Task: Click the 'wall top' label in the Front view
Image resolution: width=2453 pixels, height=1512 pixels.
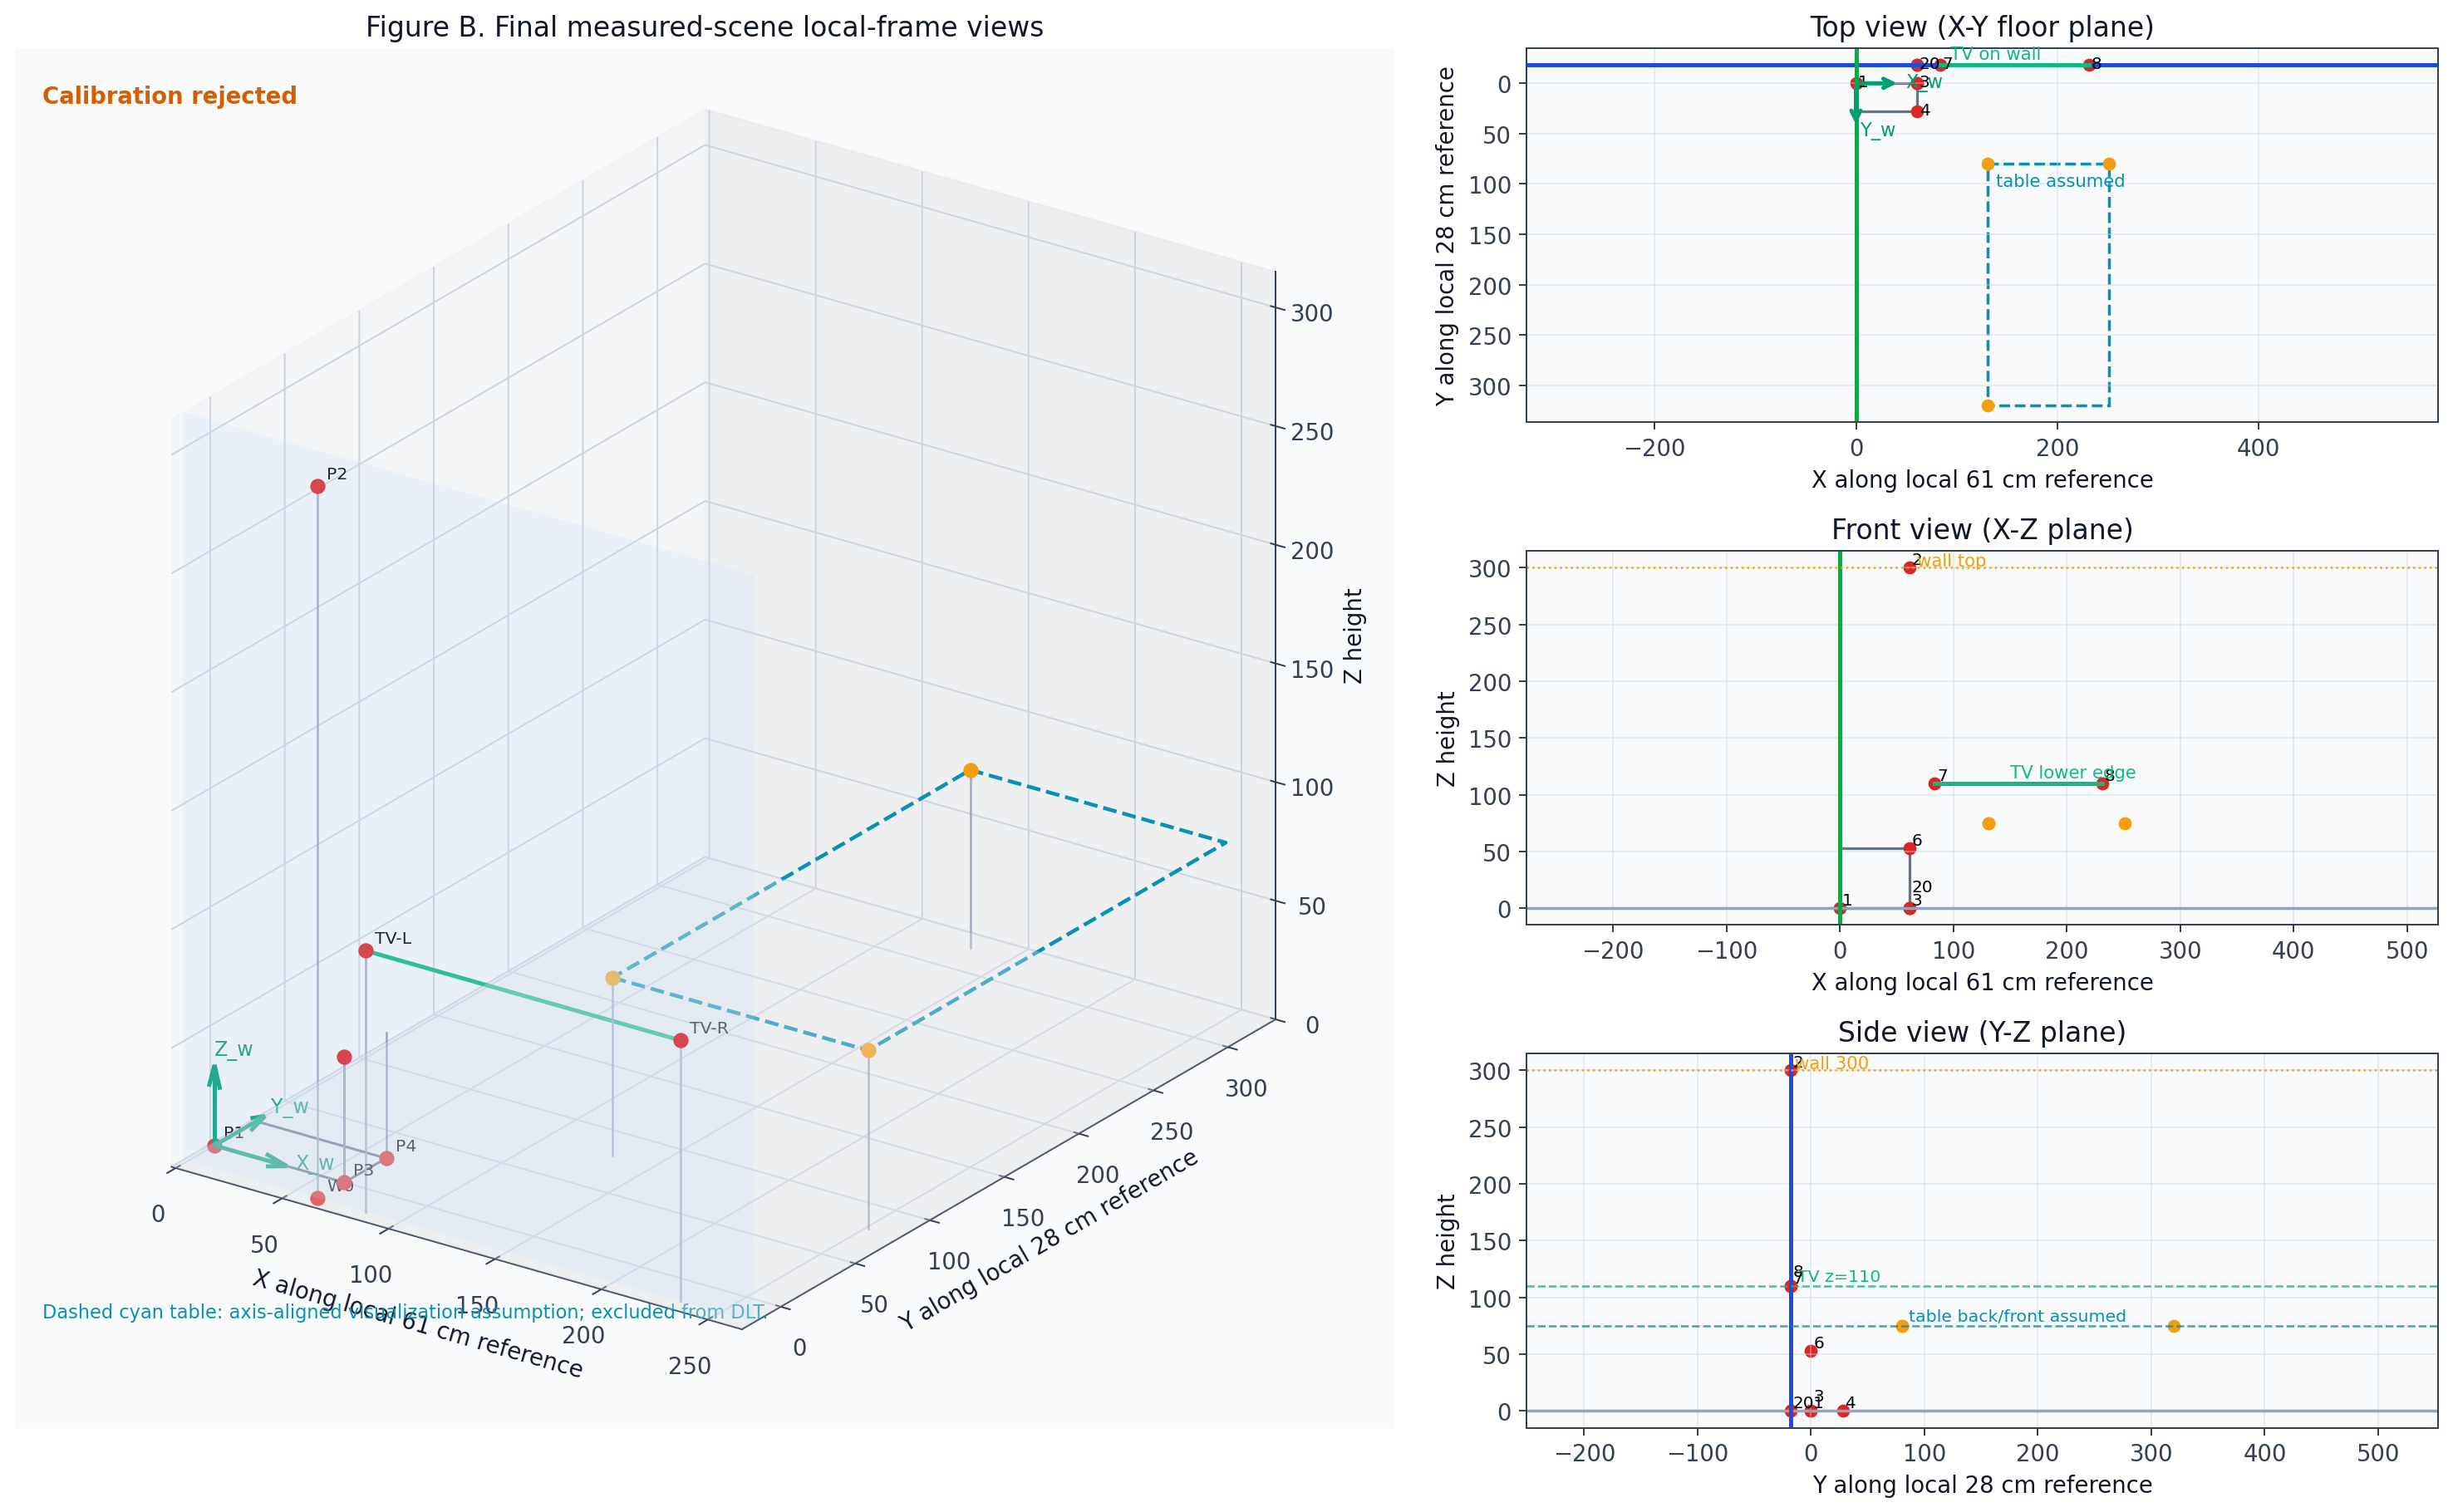Action: (x=1951, y=561)
